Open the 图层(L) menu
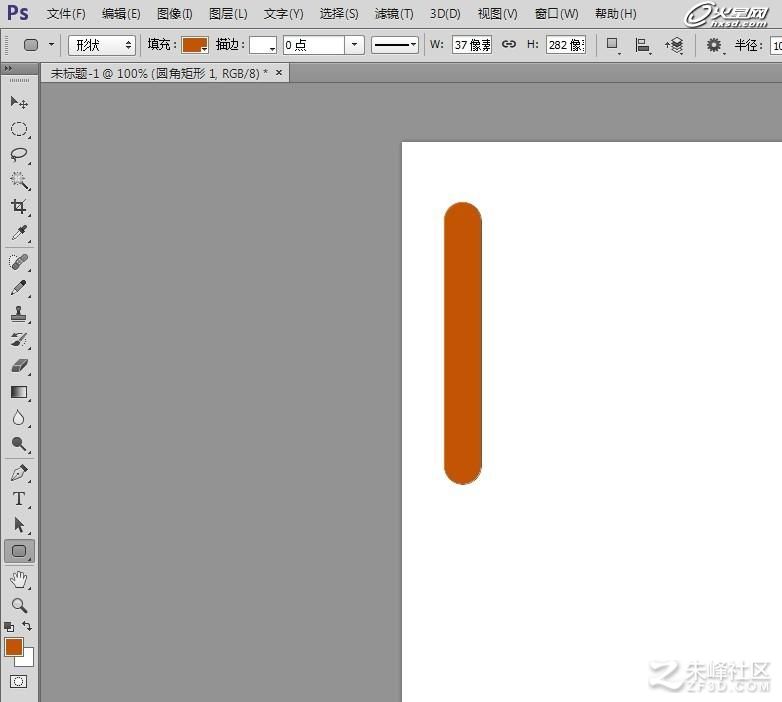Viewport: 782px width, 702px height. point(228,14)
